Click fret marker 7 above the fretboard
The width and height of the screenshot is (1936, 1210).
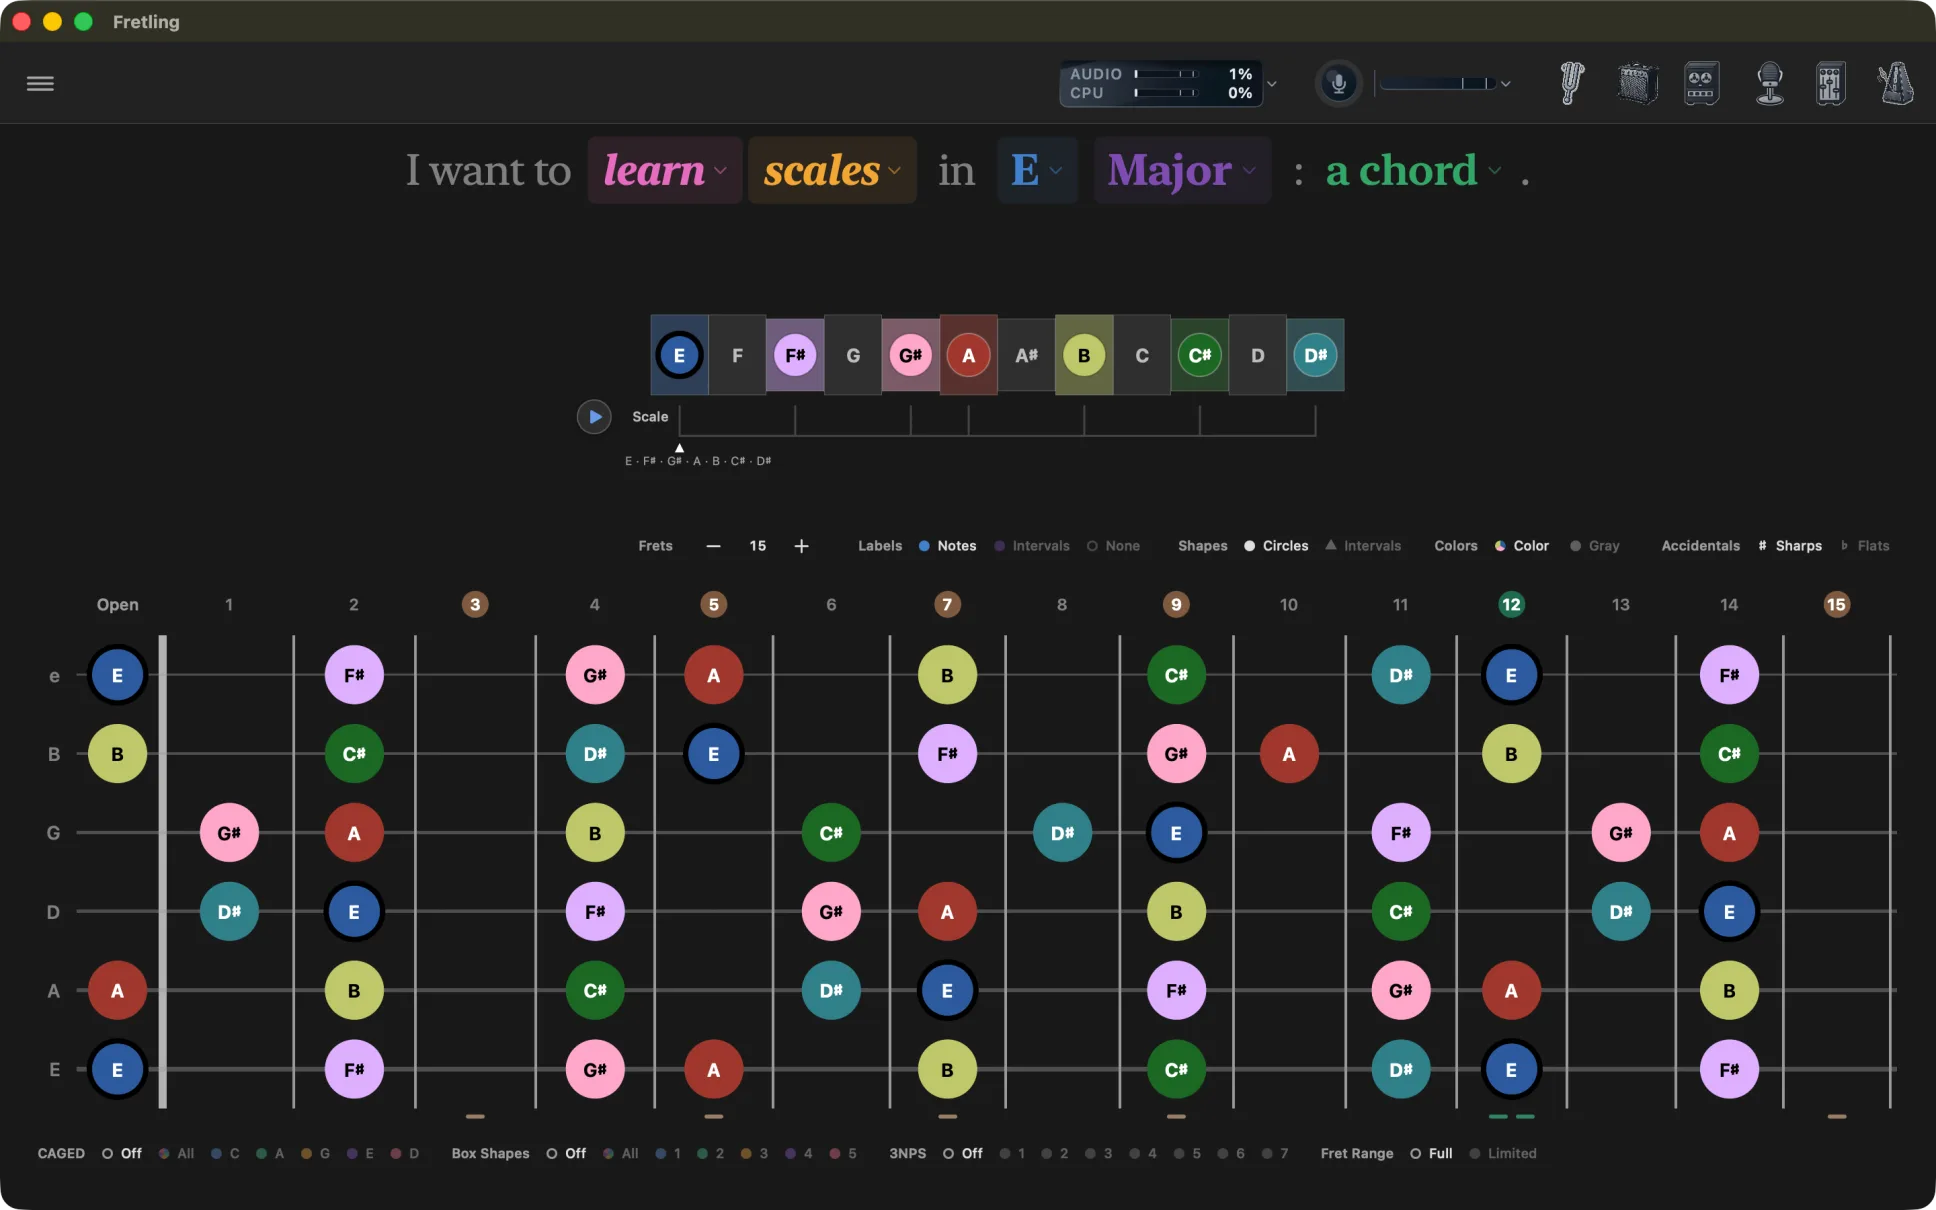947,604
